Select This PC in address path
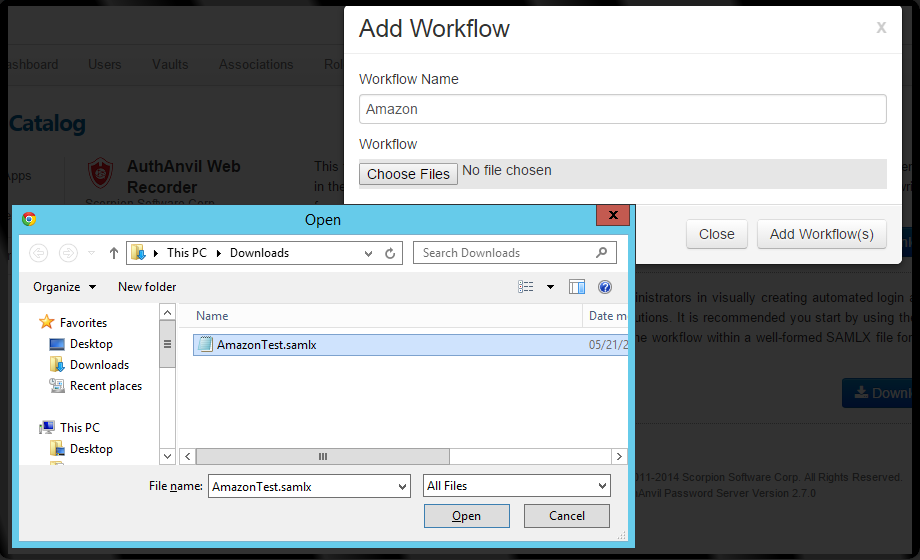Viewport: 920px width, 560px height. click(x=187, y=253)
